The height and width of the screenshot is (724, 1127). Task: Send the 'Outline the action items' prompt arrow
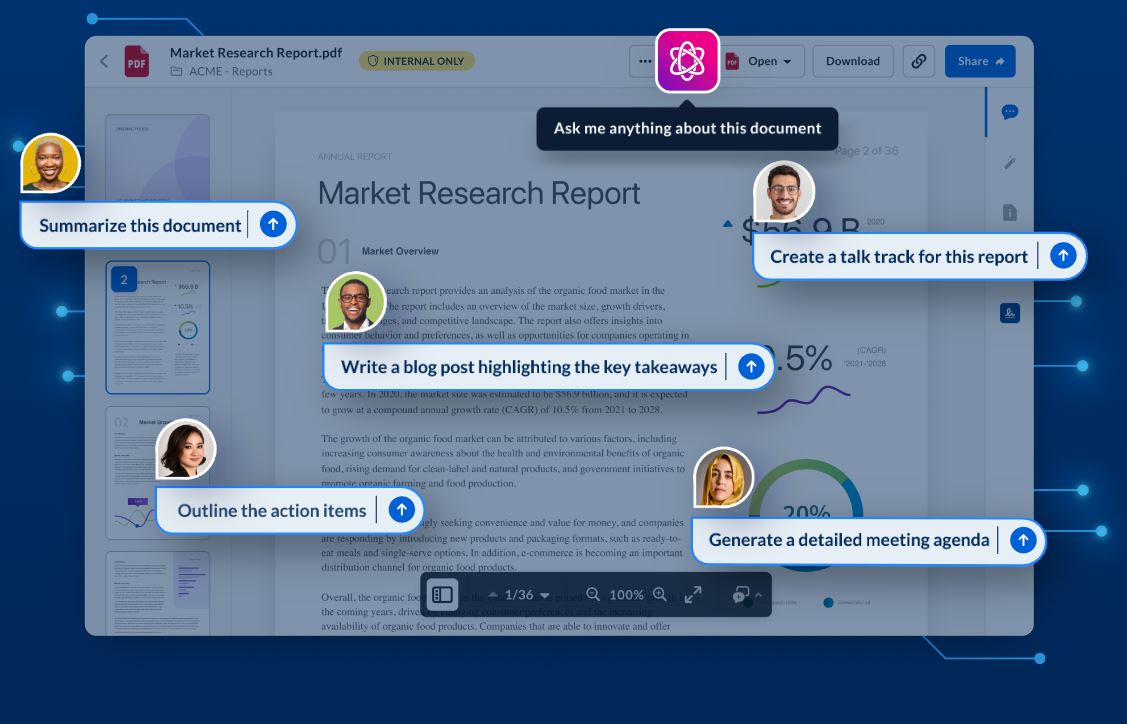(x=402, y=510)
